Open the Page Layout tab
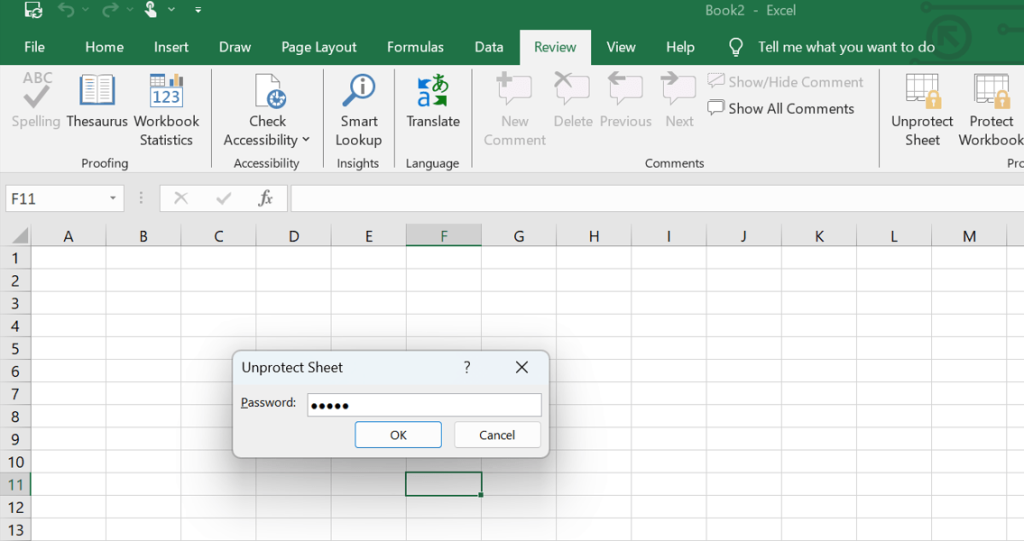Screen dimensions: 1024x541 tap(319, 47)
